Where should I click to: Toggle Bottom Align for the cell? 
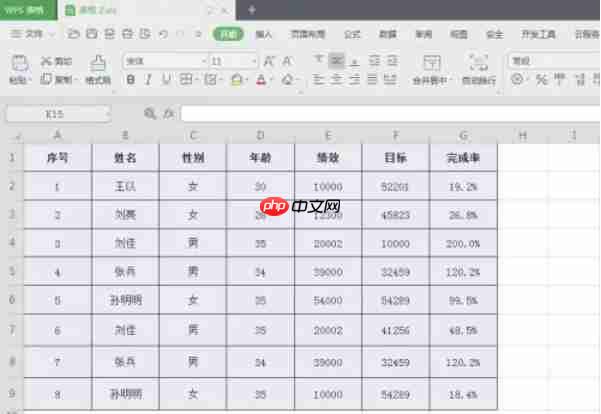pyautogui.click(x=355, y=61)
